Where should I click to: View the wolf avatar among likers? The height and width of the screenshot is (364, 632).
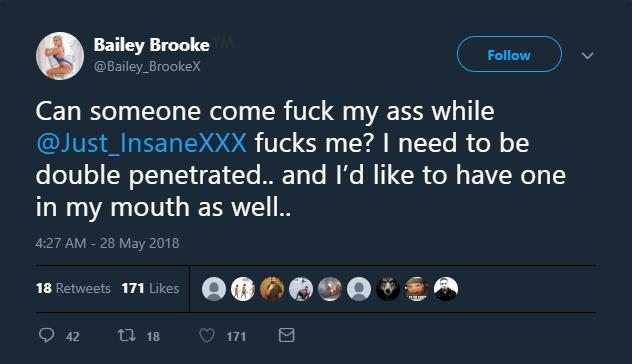(x=388, y=289)
